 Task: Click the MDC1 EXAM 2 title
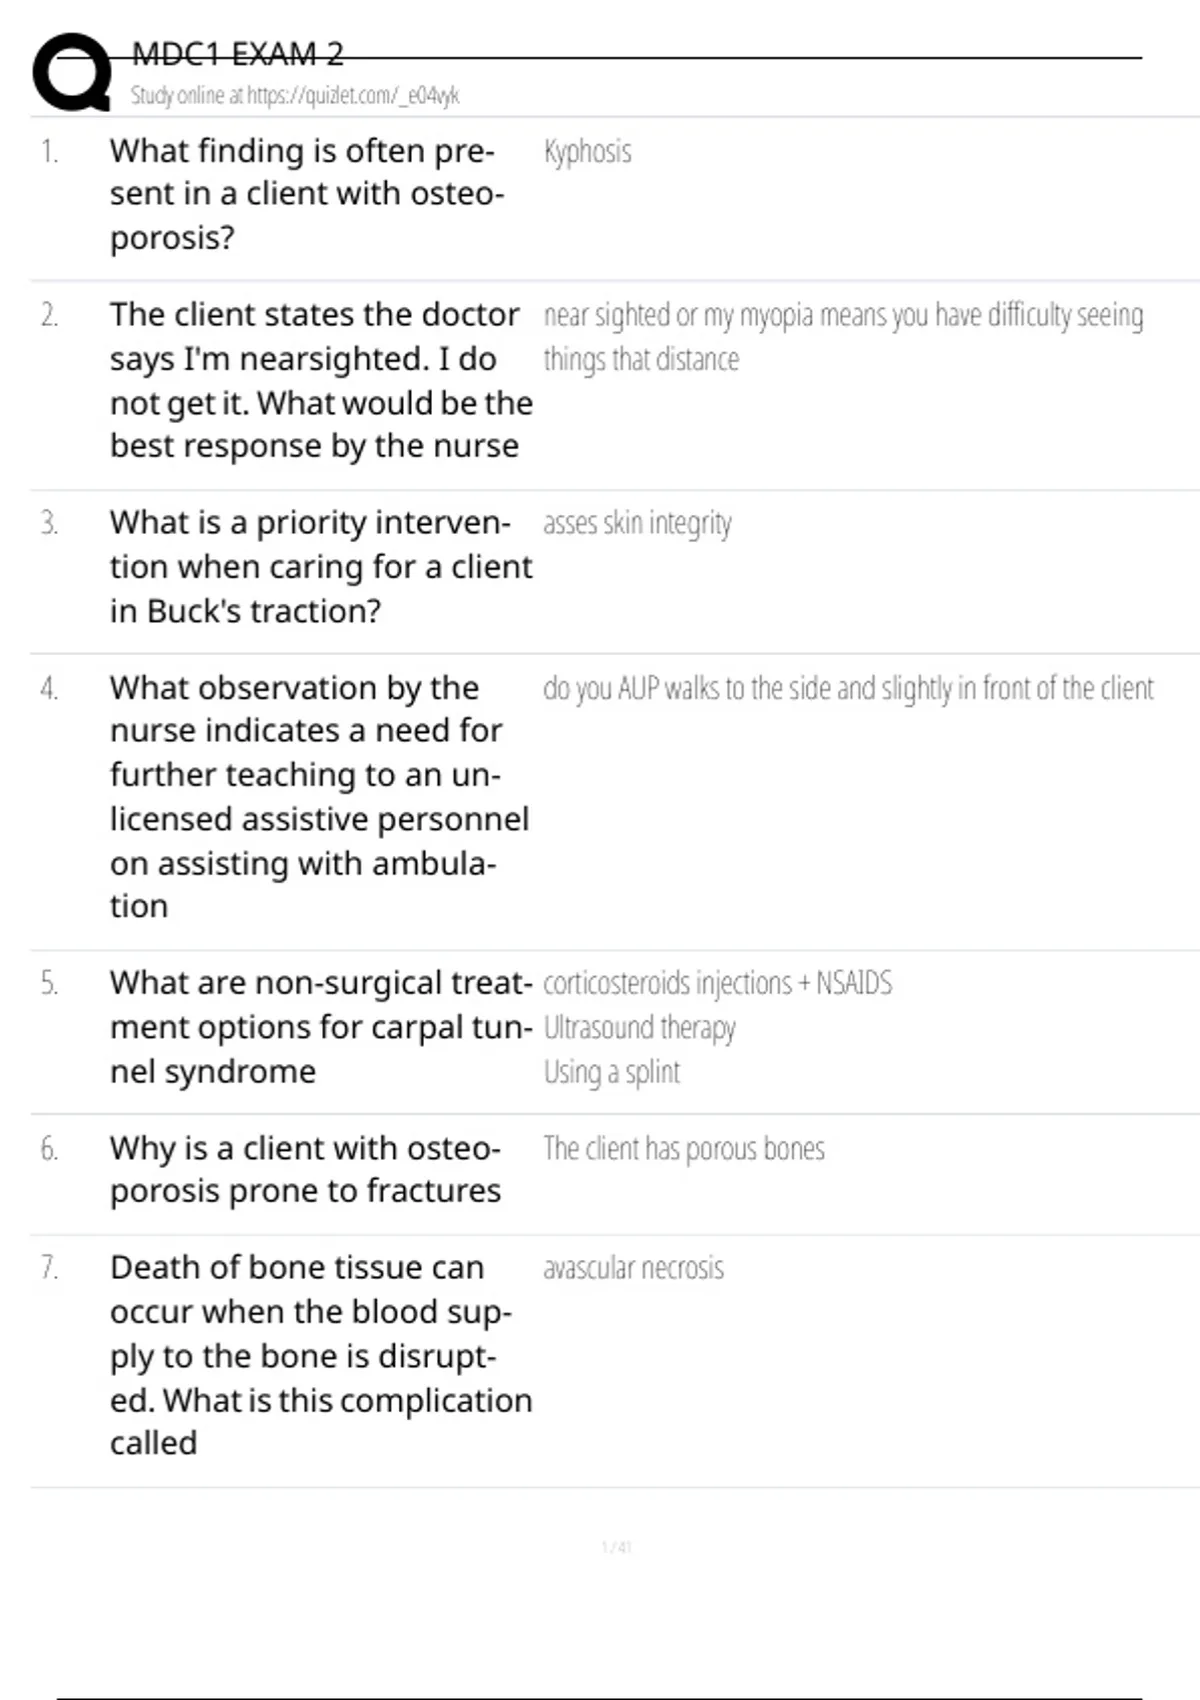[238, 54]
